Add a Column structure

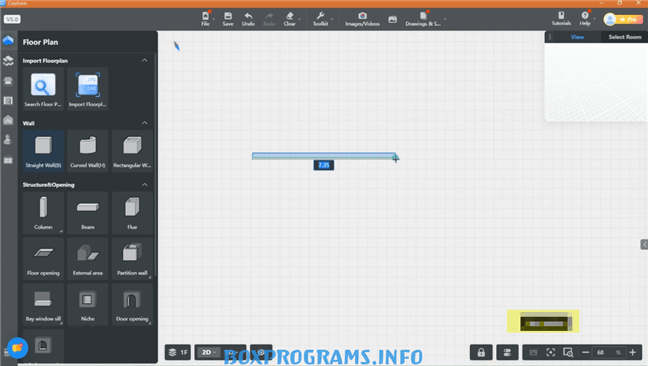click(43, 213)
